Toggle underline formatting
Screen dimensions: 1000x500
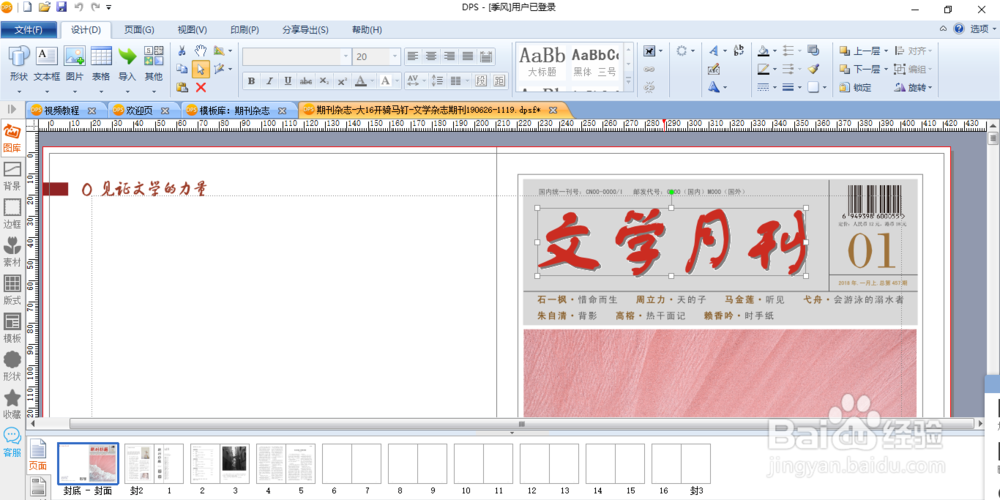[x=288, y=81]
